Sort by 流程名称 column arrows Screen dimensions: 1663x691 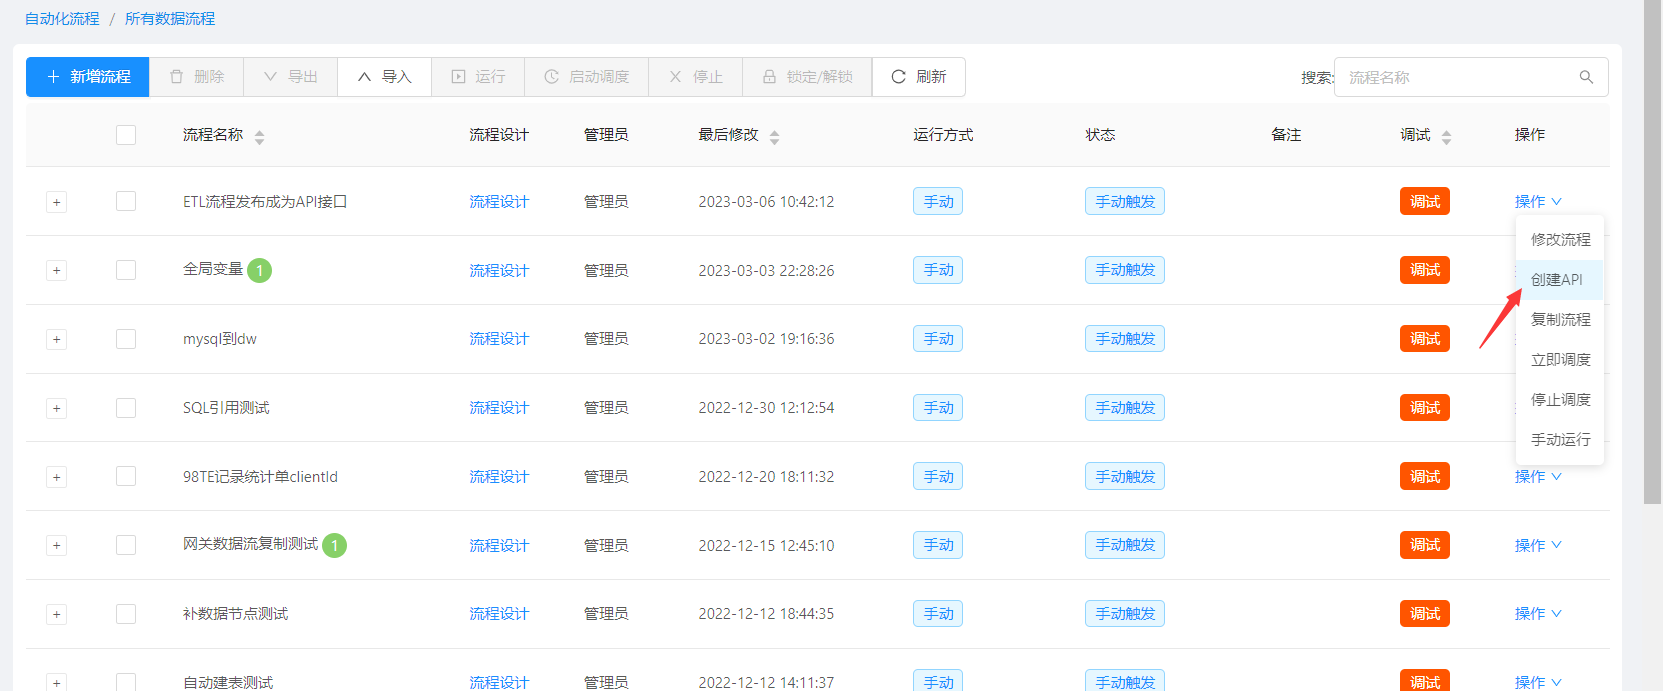pyautogui.click(x=259, y=137)
